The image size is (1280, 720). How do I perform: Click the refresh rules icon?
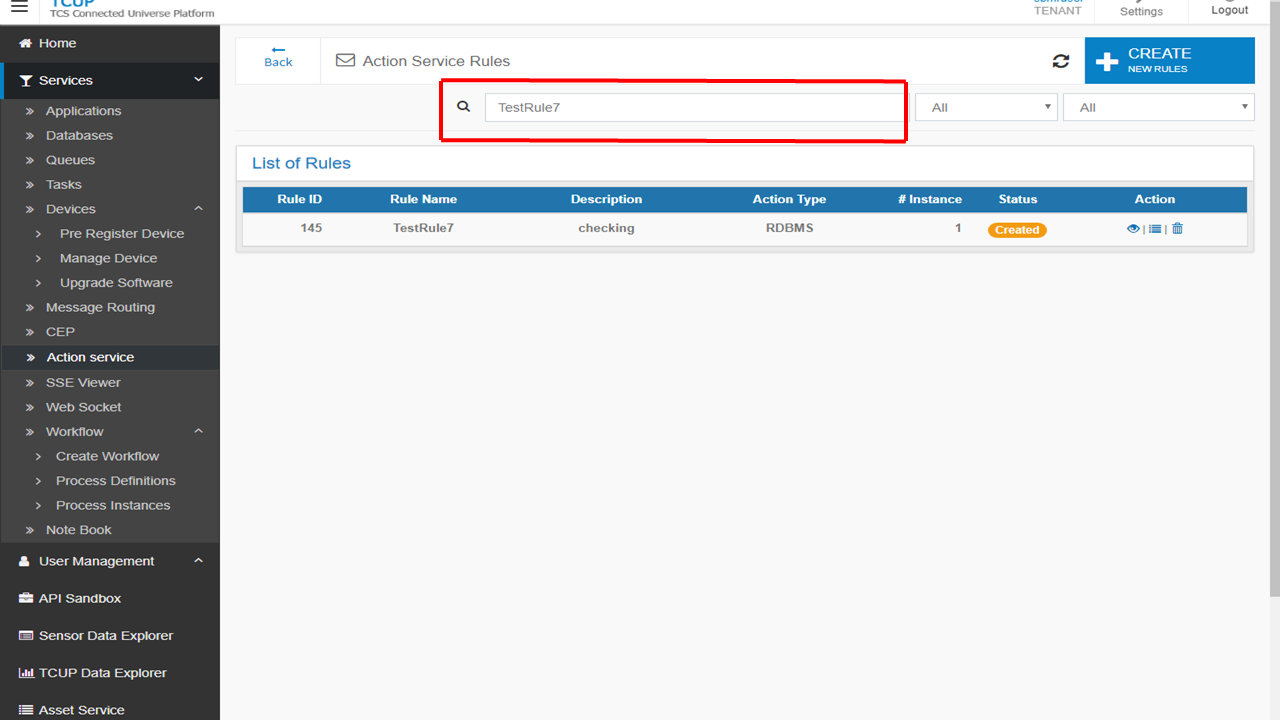point(1061,61)
